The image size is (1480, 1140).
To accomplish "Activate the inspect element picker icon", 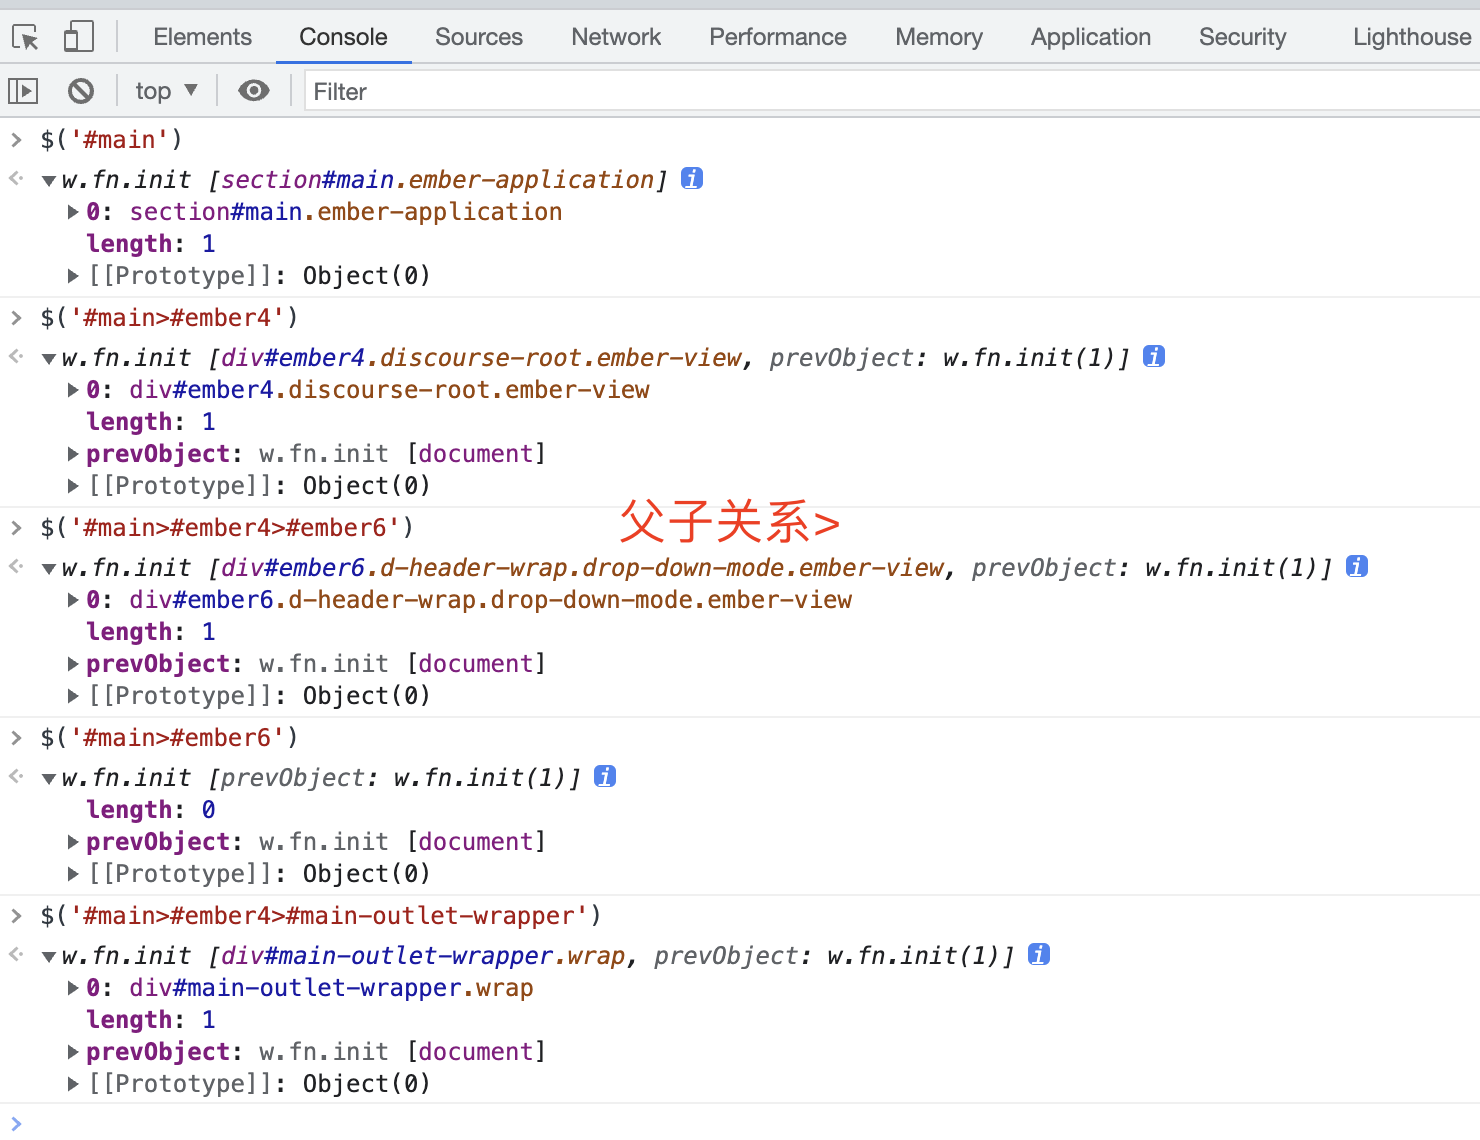I will (x=26, y=38).
